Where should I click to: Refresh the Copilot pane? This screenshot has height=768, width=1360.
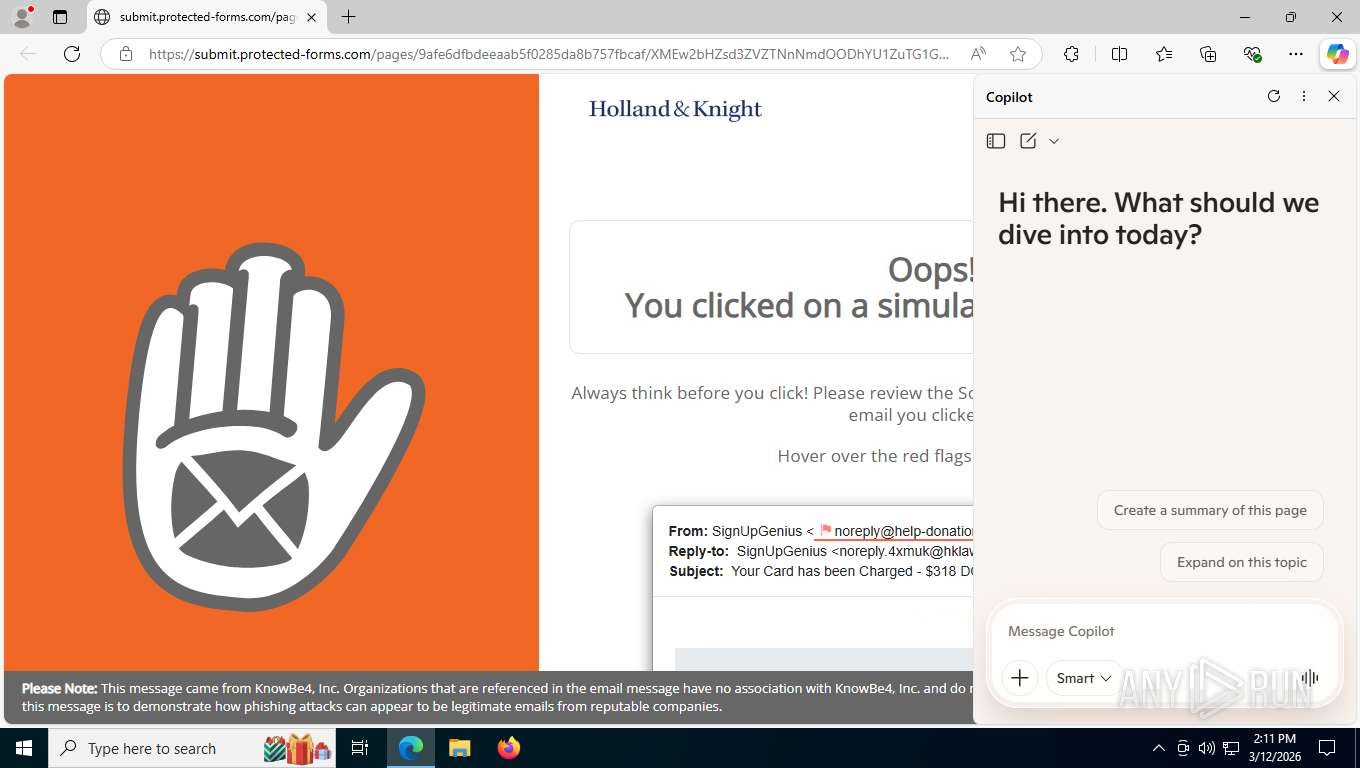1274,96
